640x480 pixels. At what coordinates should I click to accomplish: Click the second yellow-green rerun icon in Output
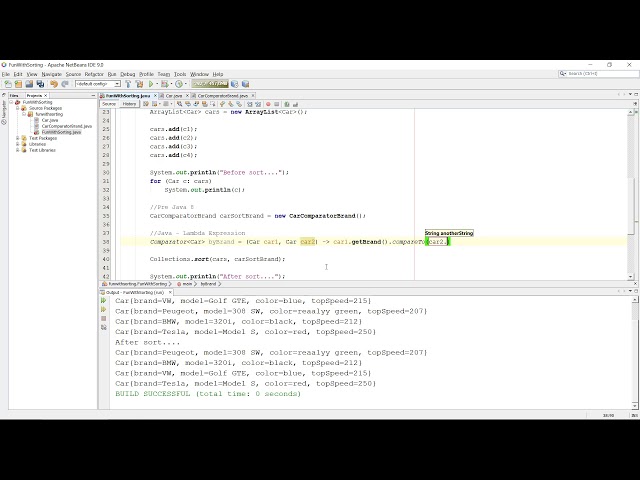point(103,309)
